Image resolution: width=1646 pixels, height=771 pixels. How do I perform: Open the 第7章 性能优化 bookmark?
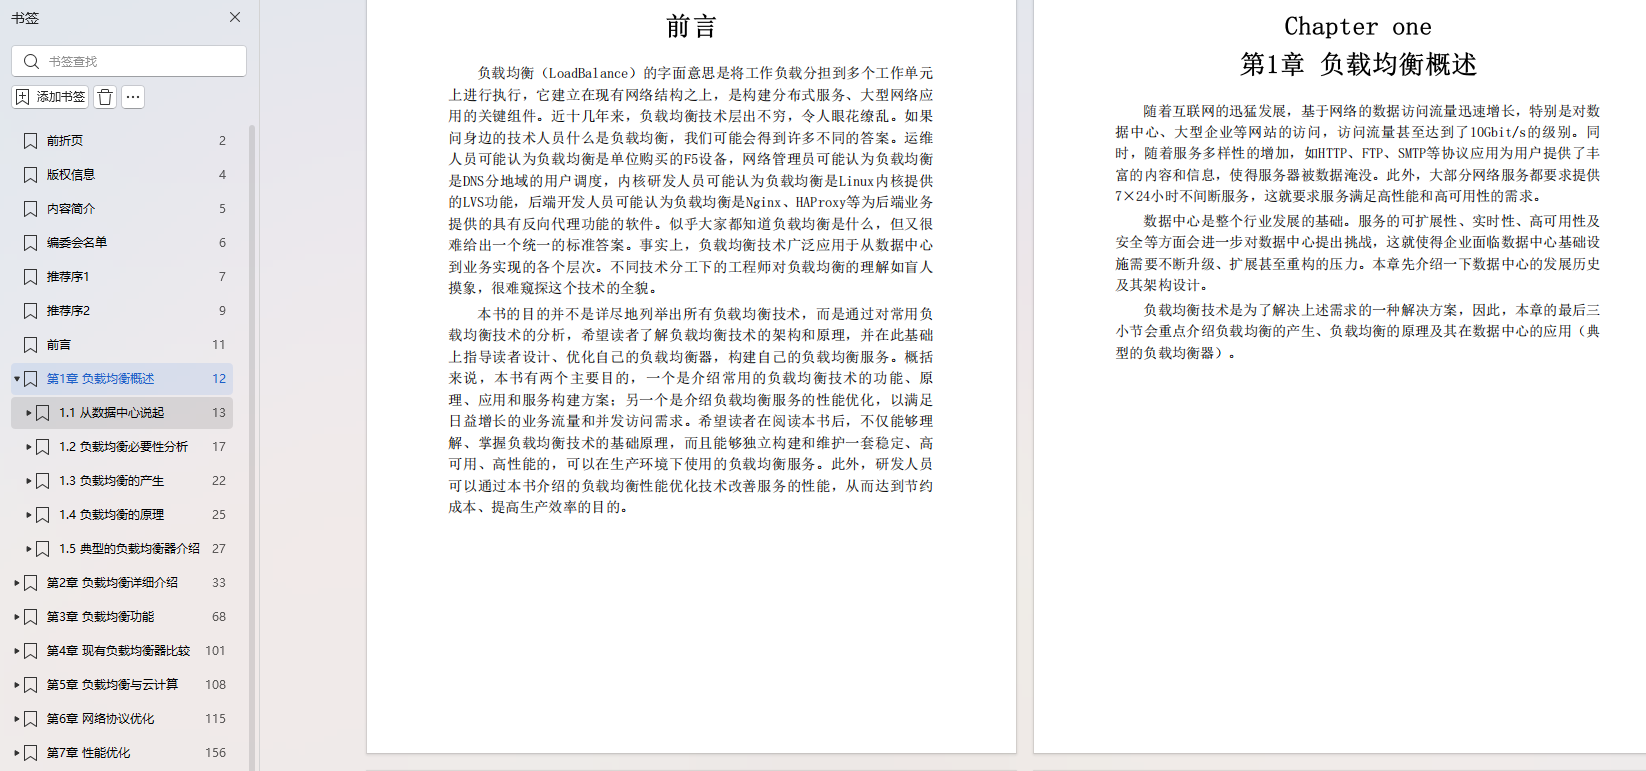pos(88,753)
